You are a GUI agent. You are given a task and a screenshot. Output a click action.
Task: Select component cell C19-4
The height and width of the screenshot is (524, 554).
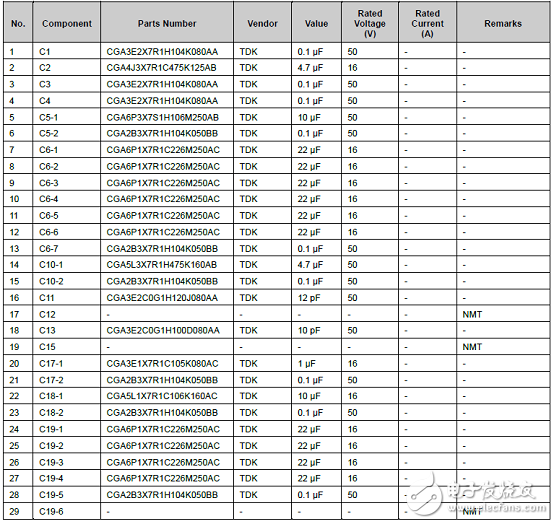[x=67, y=478]
